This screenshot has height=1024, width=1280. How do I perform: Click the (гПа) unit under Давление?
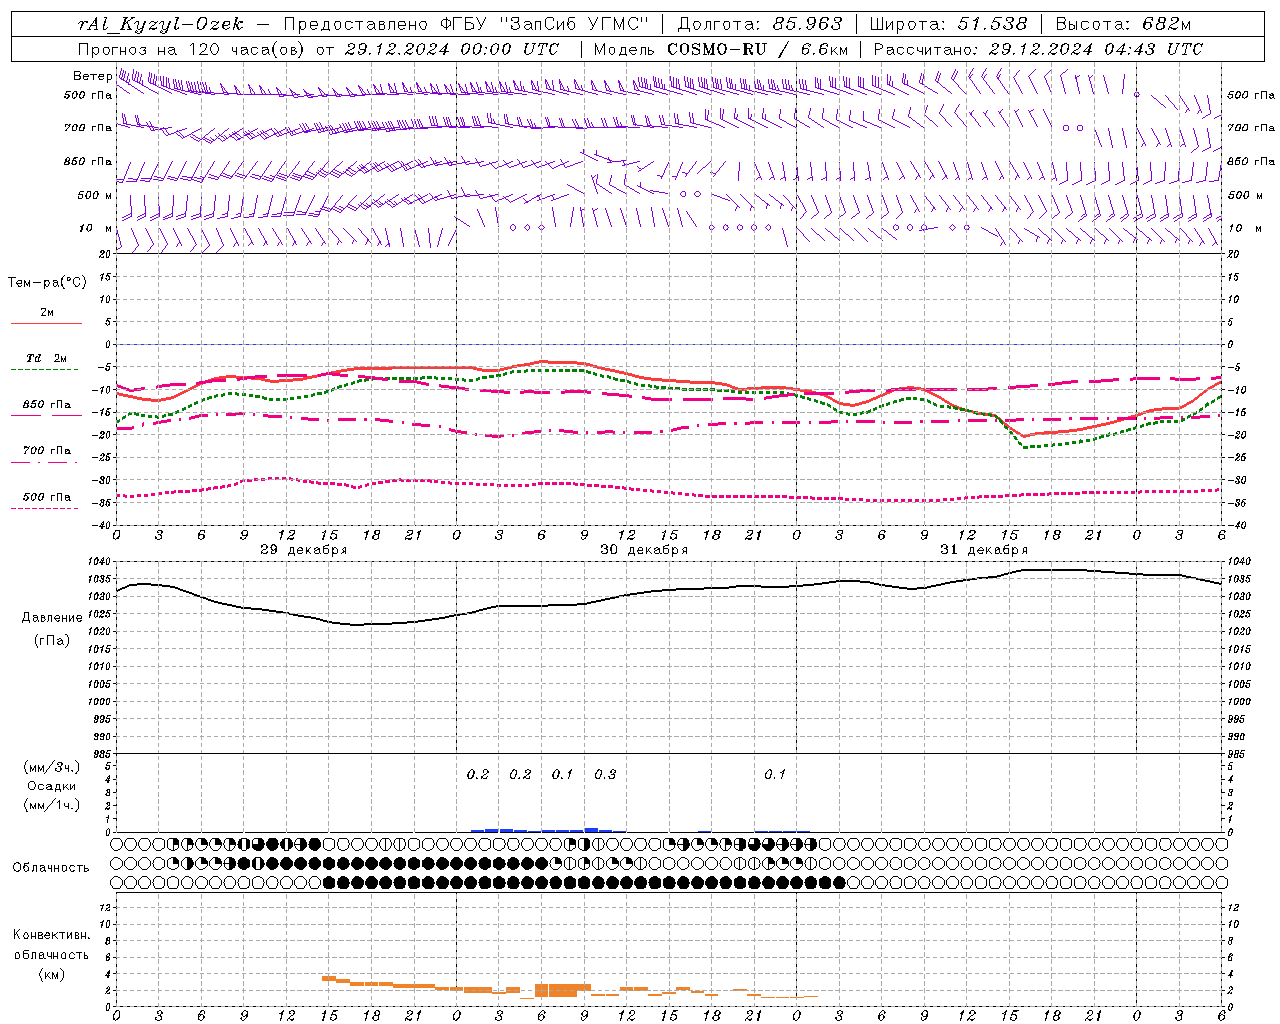point(52,640)
